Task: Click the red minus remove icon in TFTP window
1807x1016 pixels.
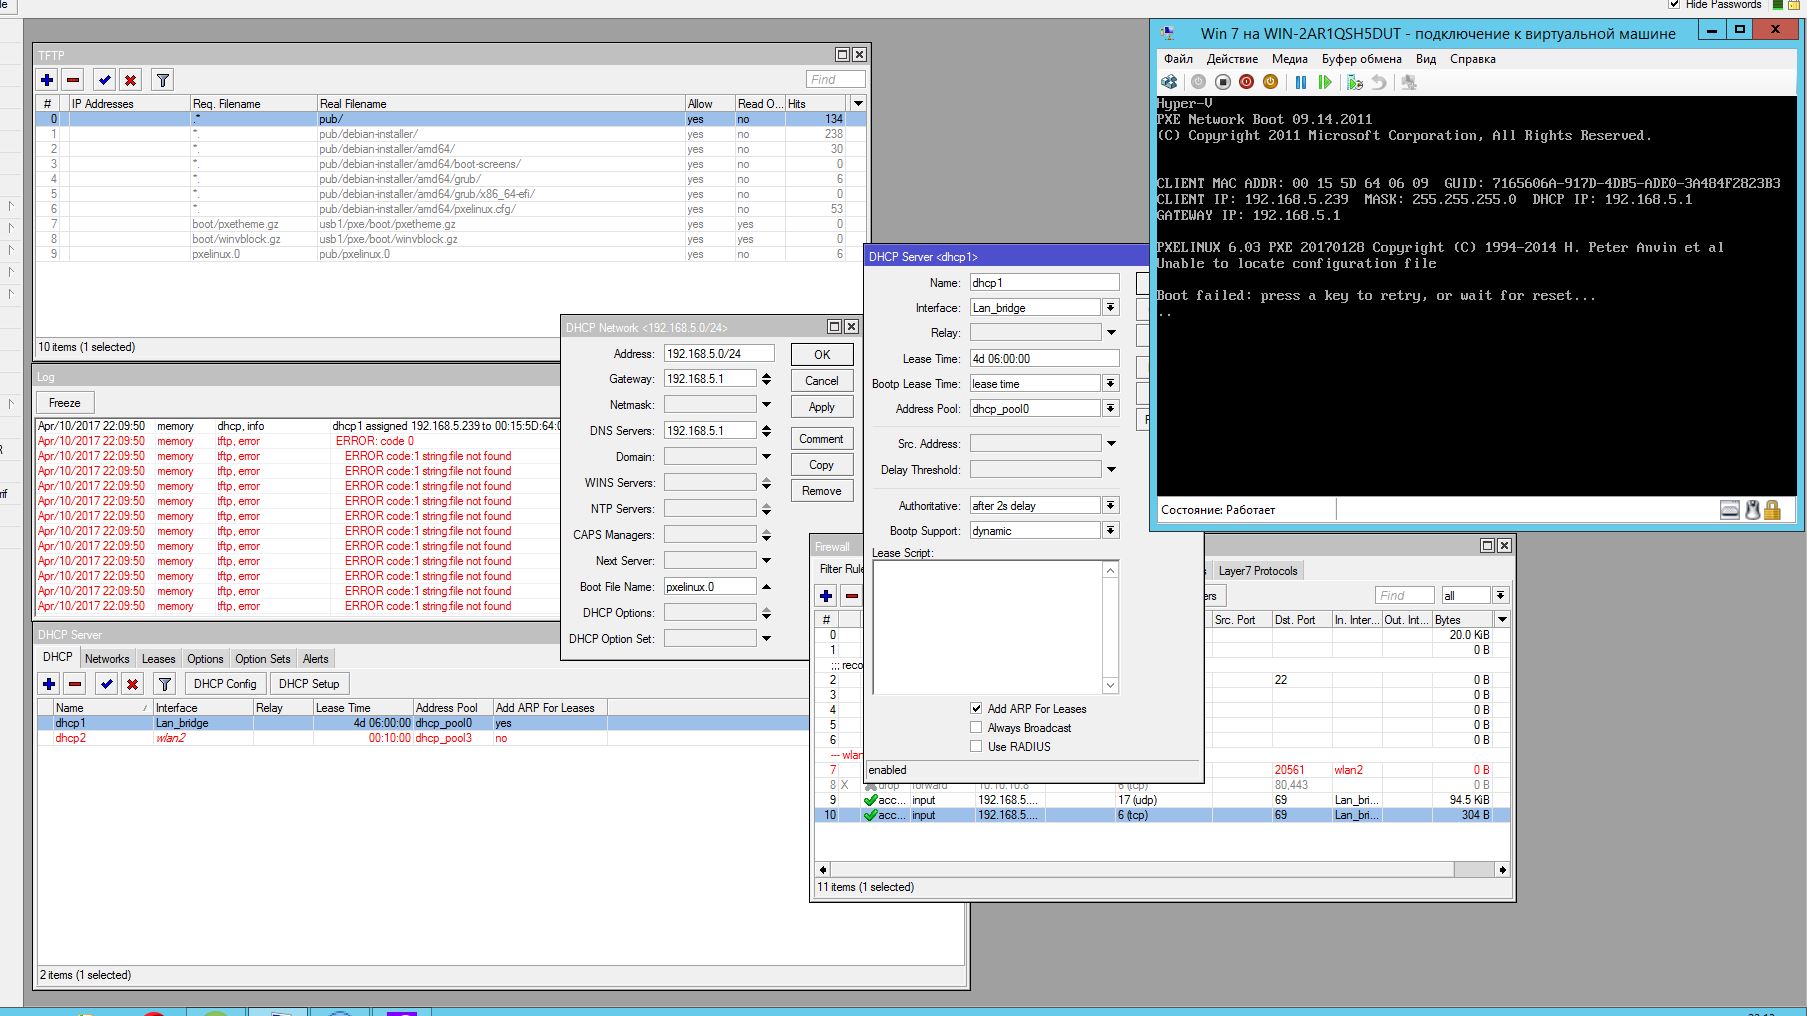Action: point(73,80)
